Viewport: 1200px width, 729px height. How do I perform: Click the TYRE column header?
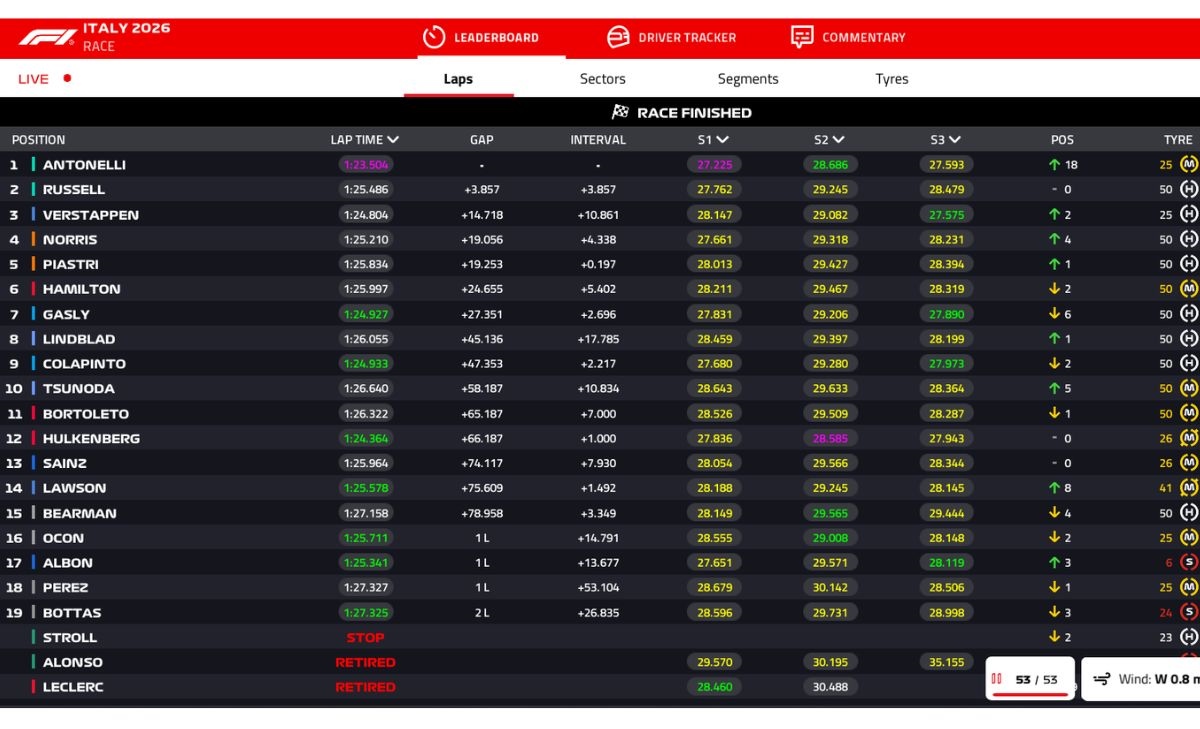tap(1178, 140)
